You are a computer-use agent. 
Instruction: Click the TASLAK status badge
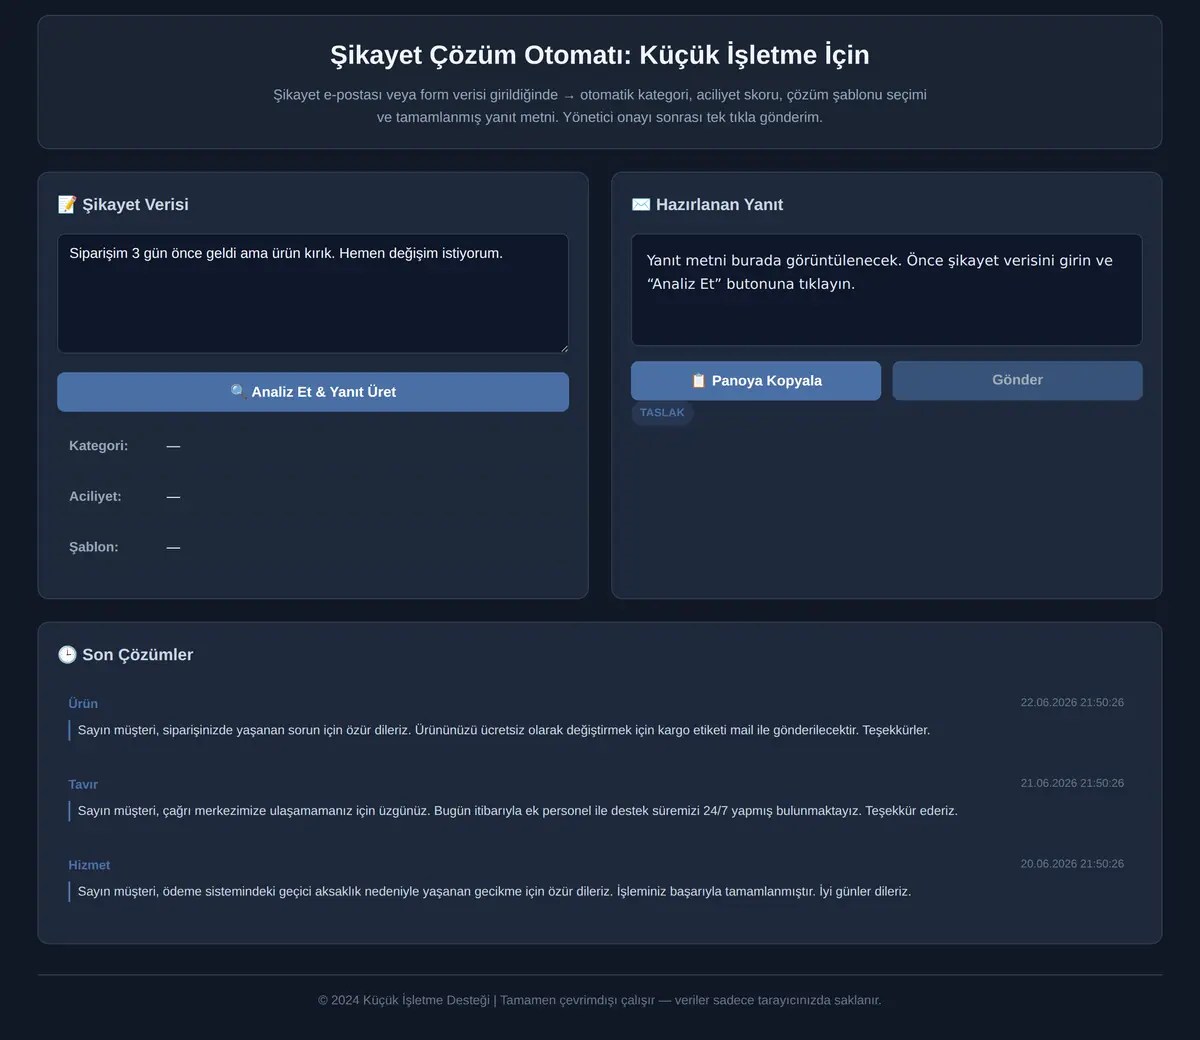[662, 413]
